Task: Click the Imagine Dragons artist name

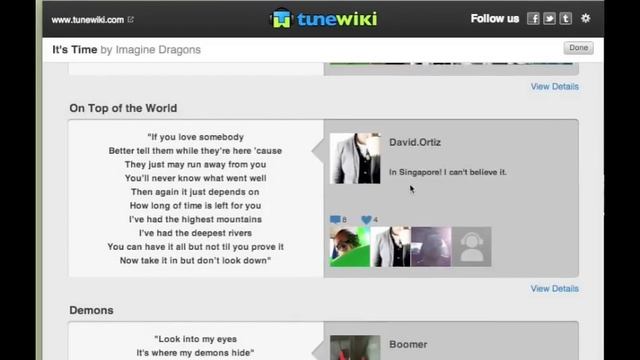Action: coord(158,50)
